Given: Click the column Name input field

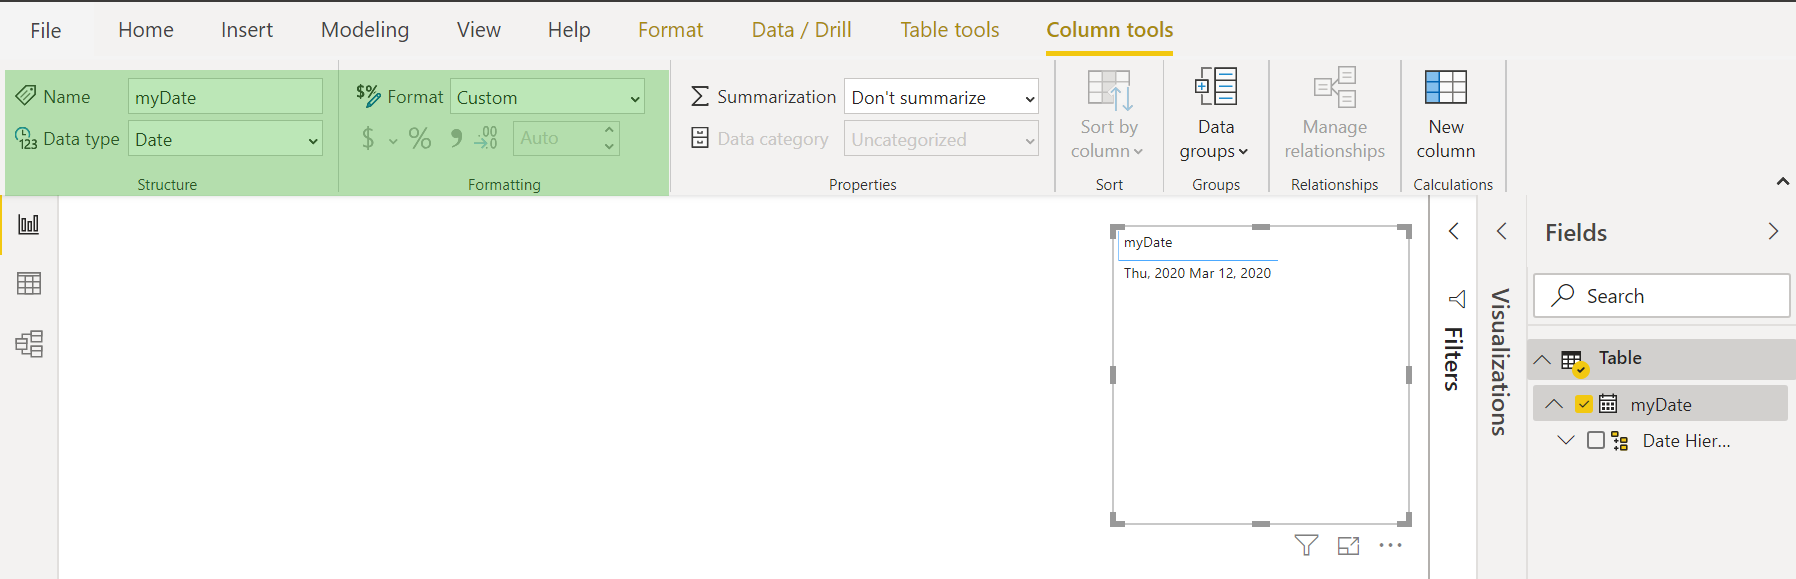Looking at the screenshot, I should pos(225,97).
